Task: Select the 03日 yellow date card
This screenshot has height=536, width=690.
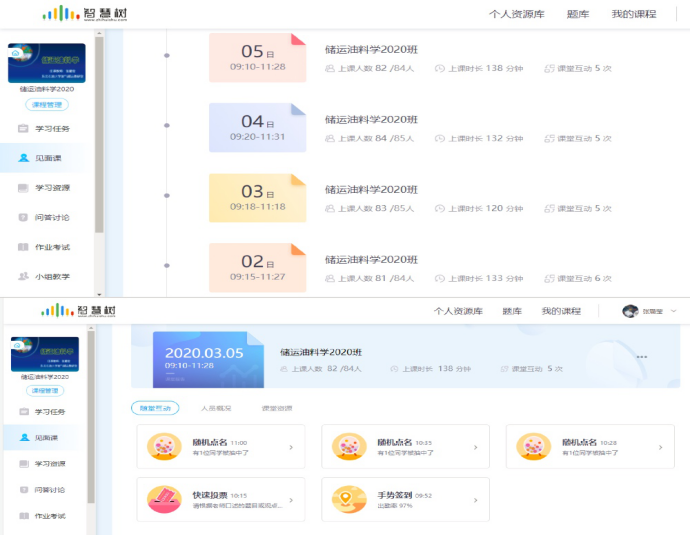Action: click(x=257, y=198)
